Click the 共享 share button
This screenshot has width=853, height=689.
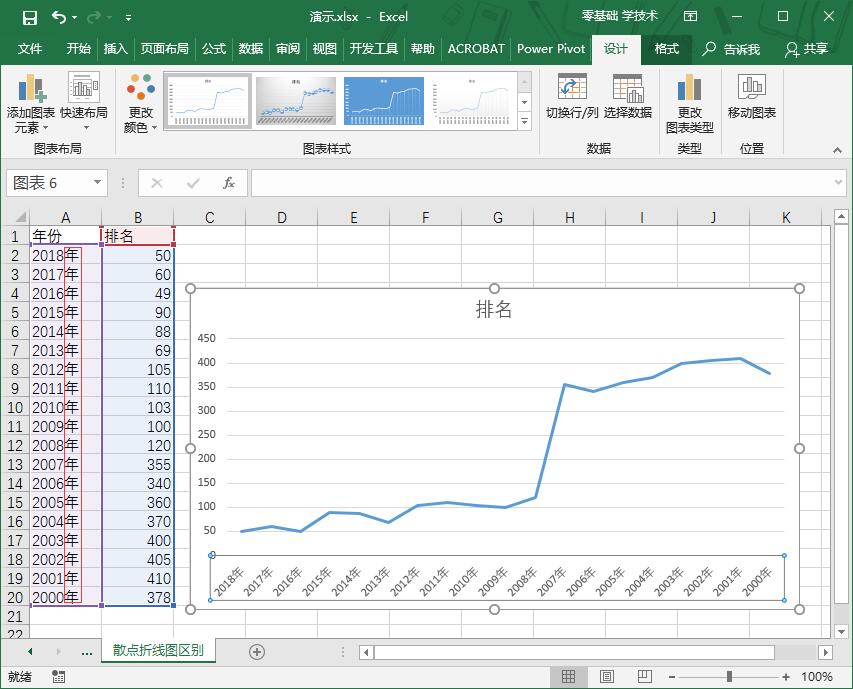click(807, 49)
